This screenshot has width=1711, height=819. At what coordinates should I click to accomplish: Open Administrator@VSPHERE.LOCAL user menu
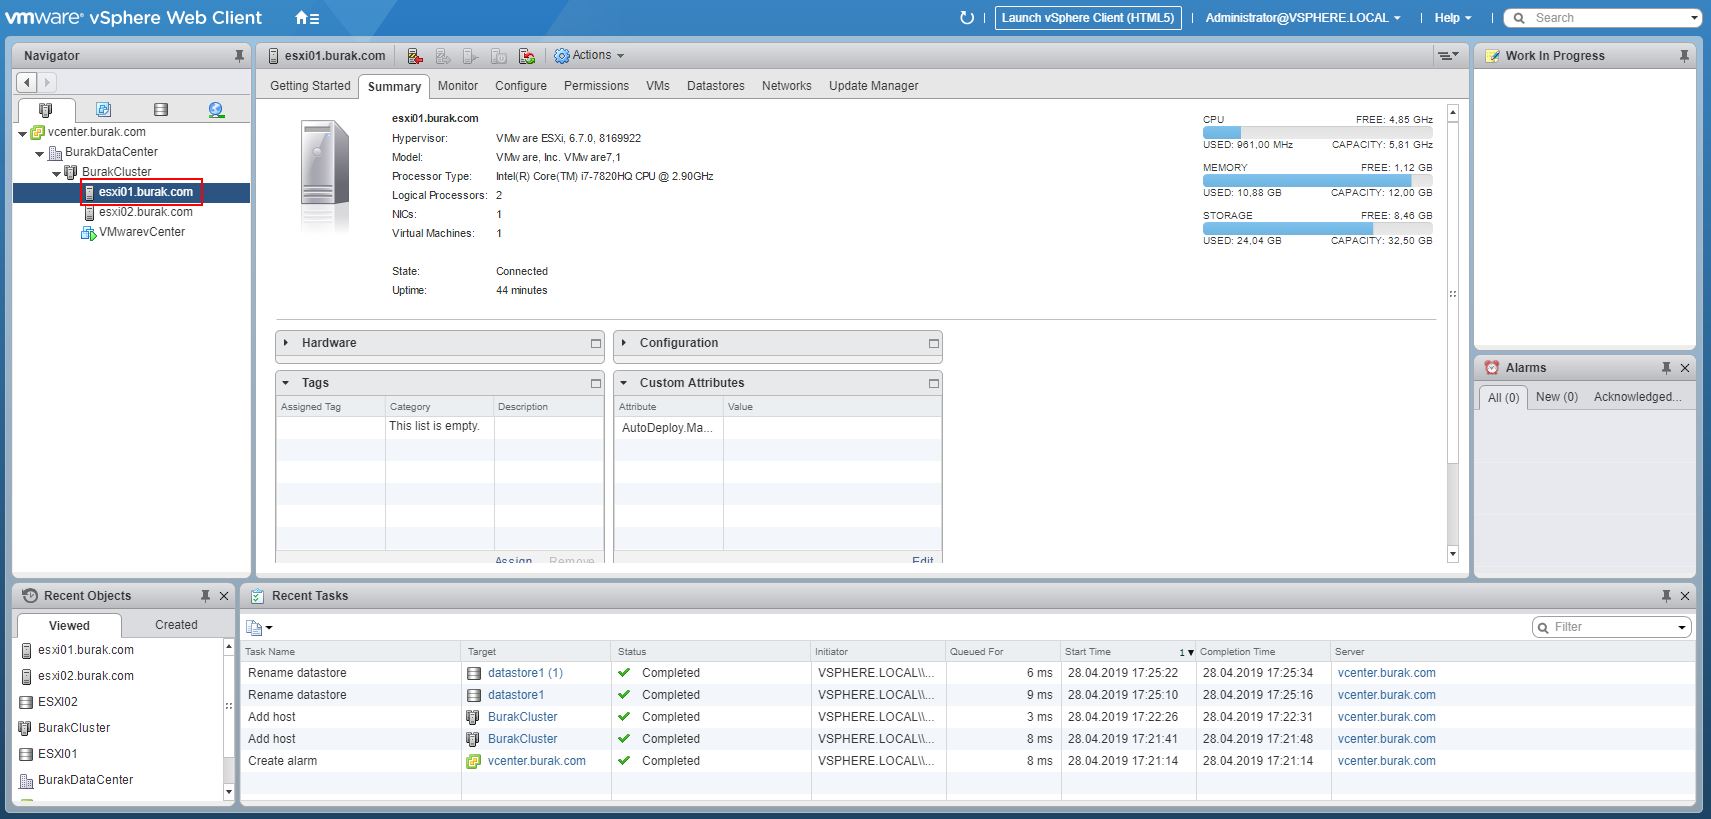coord(1303,18)
